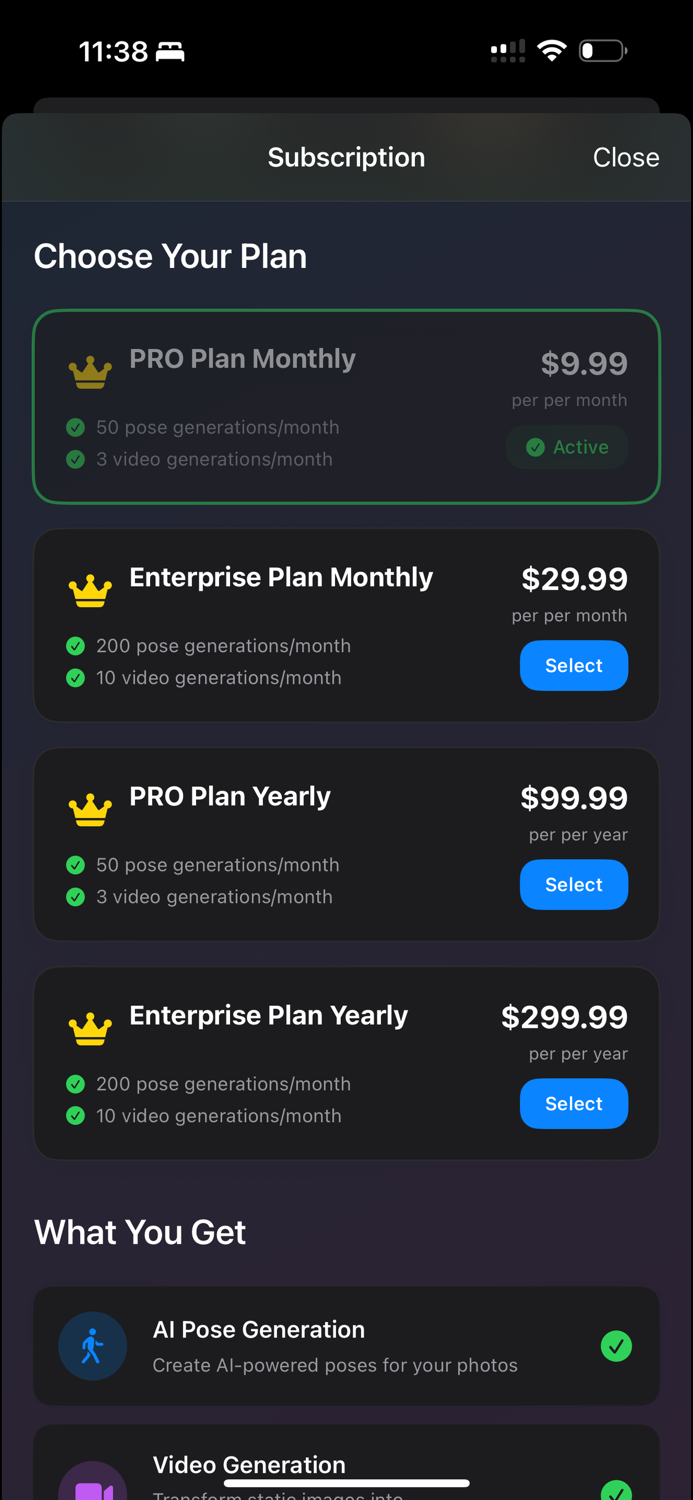Viewport: 693px width, 1500px height.
Task: Tap the crown icon on PRO Plan Yearly
Action: (x=90, y=810)
